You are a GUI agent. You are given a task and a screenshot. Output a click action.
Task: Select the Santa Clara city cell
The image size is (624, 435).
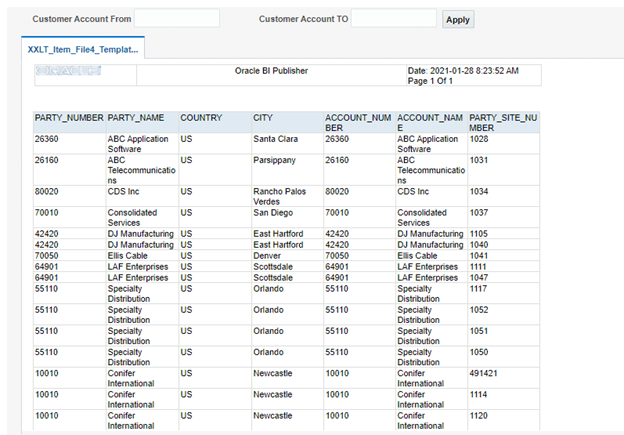[x=275, y=139]
